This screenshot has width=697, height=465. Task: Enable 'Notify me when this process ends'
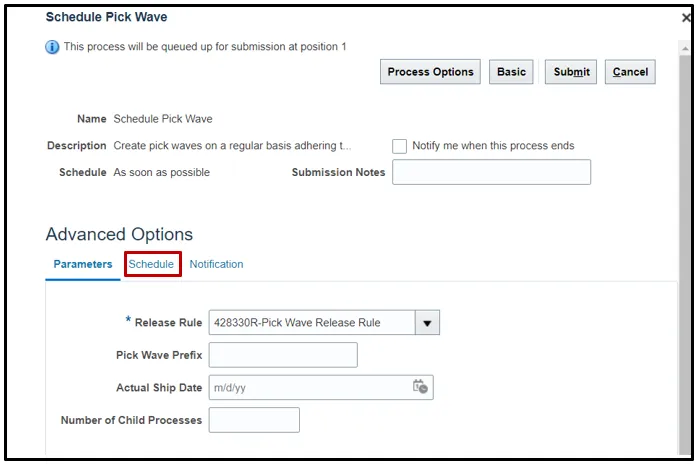click(400, 146)
